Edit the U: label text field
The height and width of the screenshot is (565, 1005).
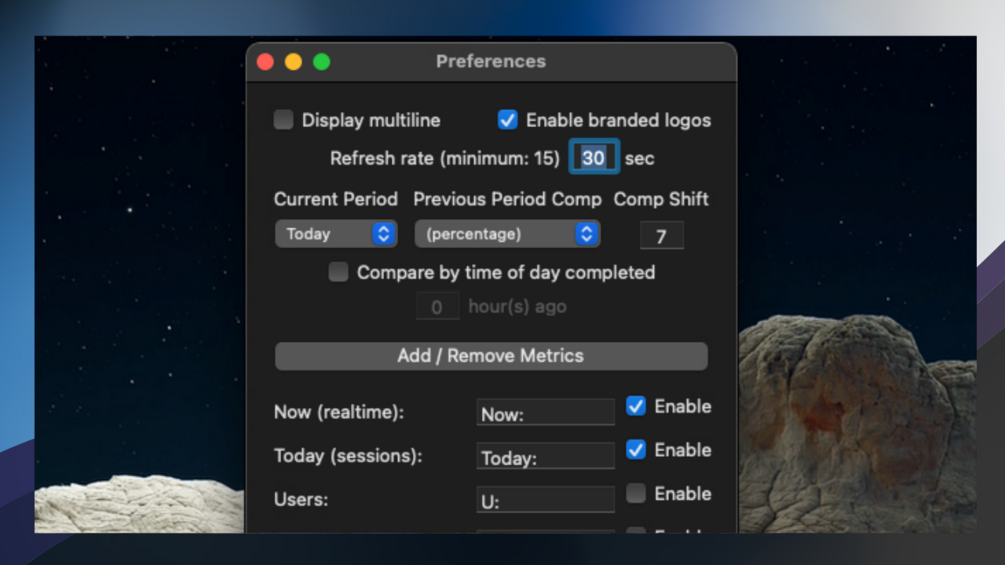(x=545, y=500)
